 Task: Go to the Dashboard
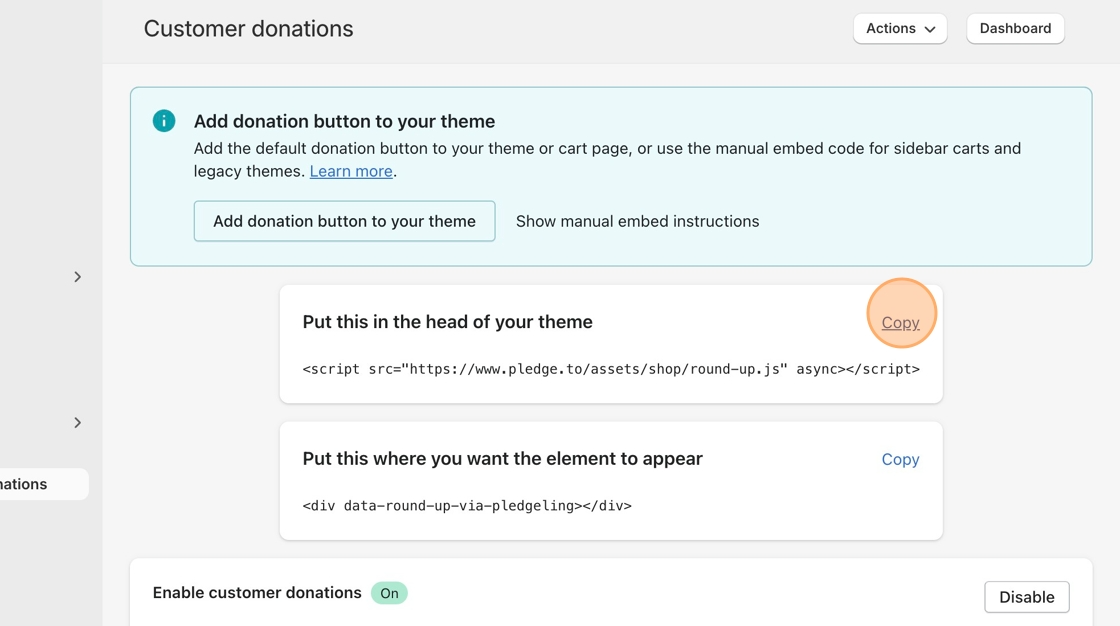1015,29
